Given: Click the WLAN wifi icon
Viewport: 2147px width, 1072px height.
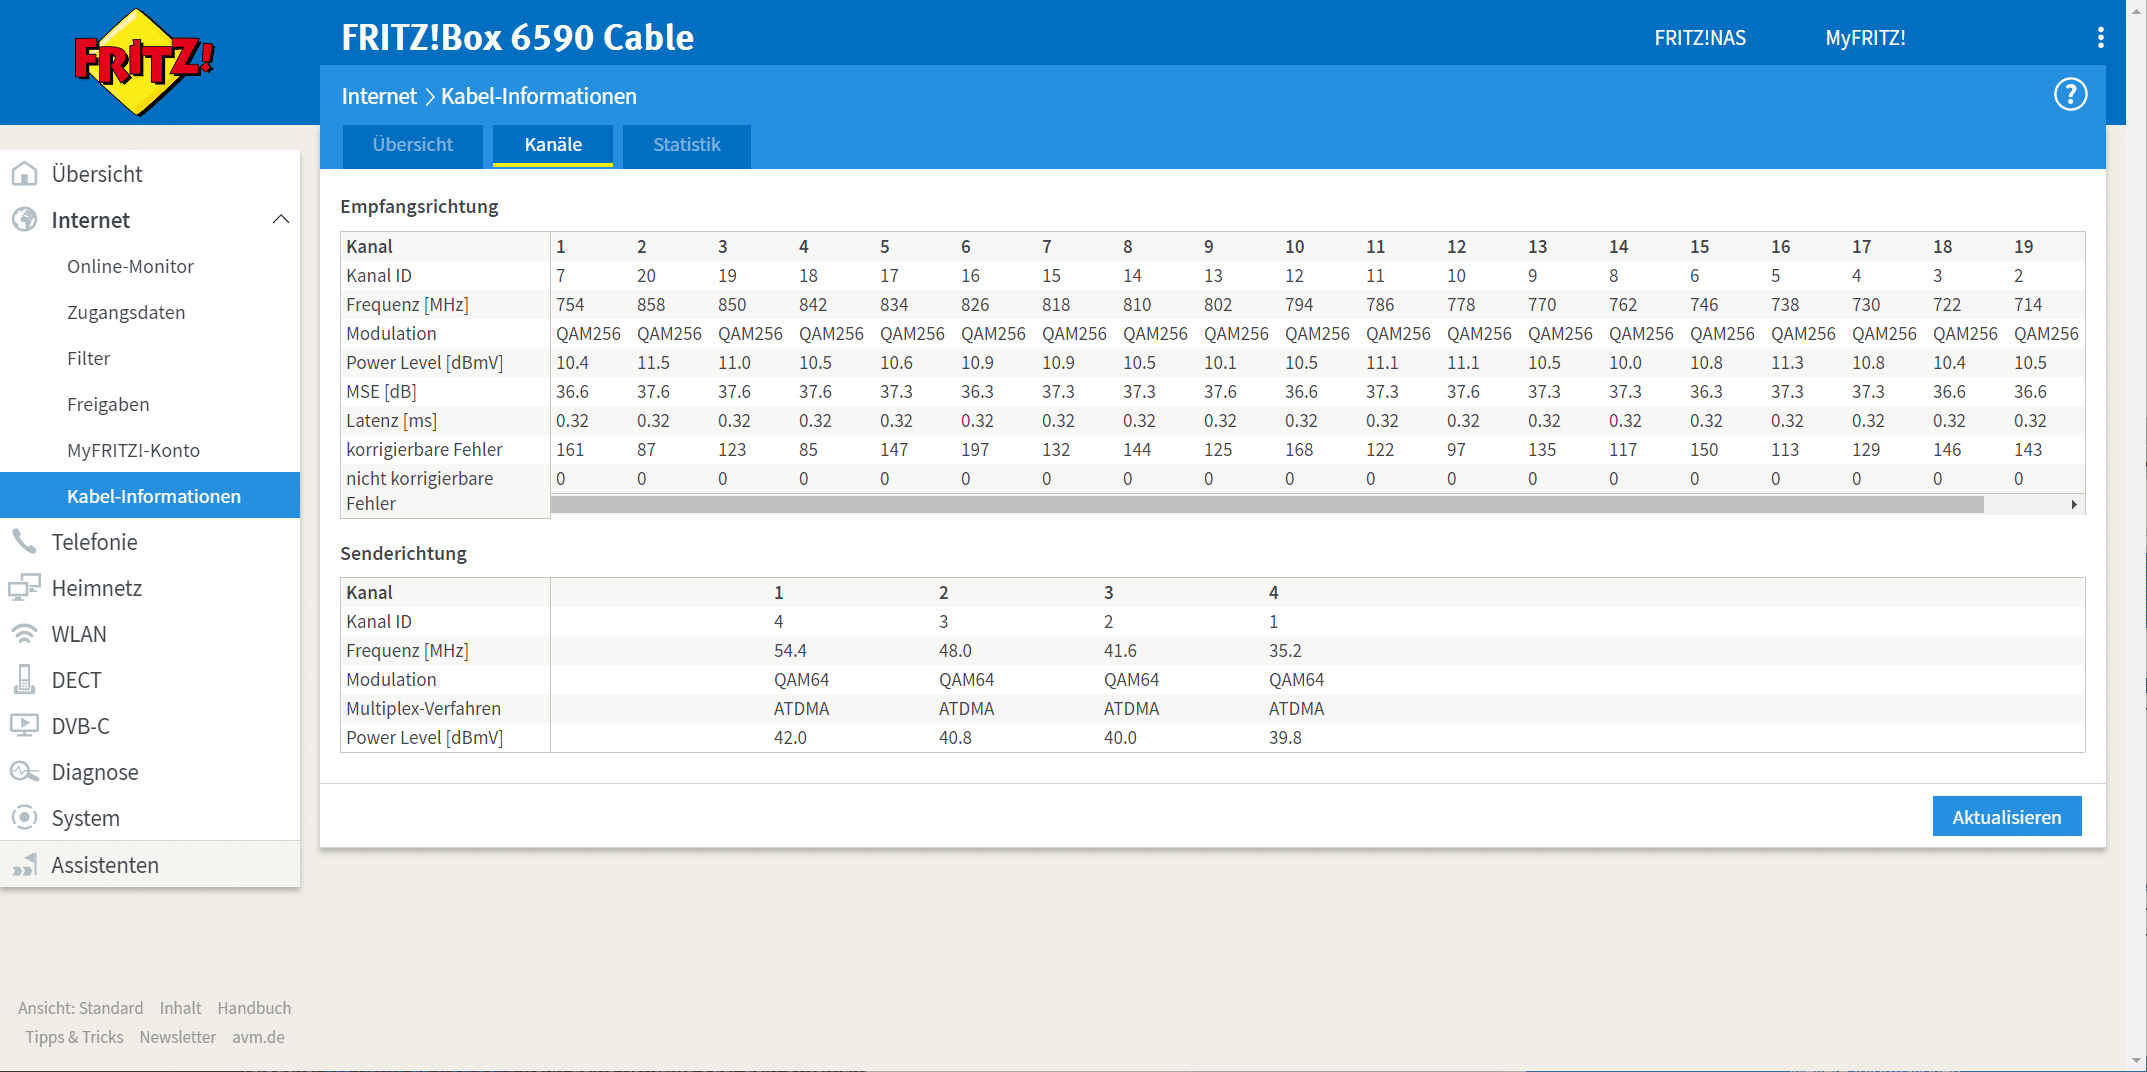Looking at the screenshot, I should click(x=25, y=634).
